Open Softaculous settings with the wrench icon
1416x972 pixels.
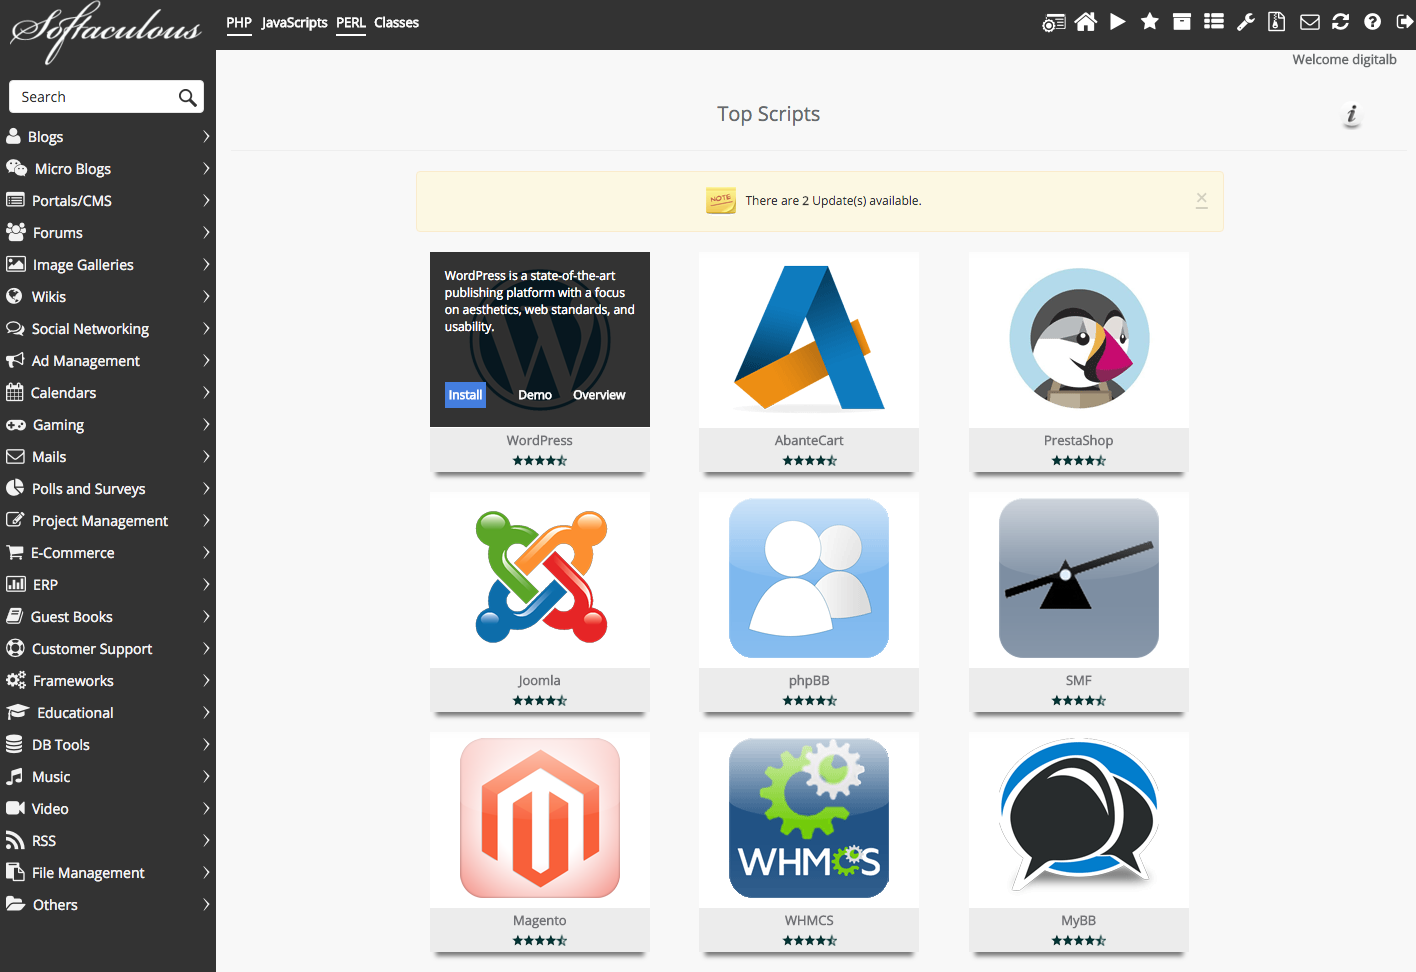[x=1245, y=21]
